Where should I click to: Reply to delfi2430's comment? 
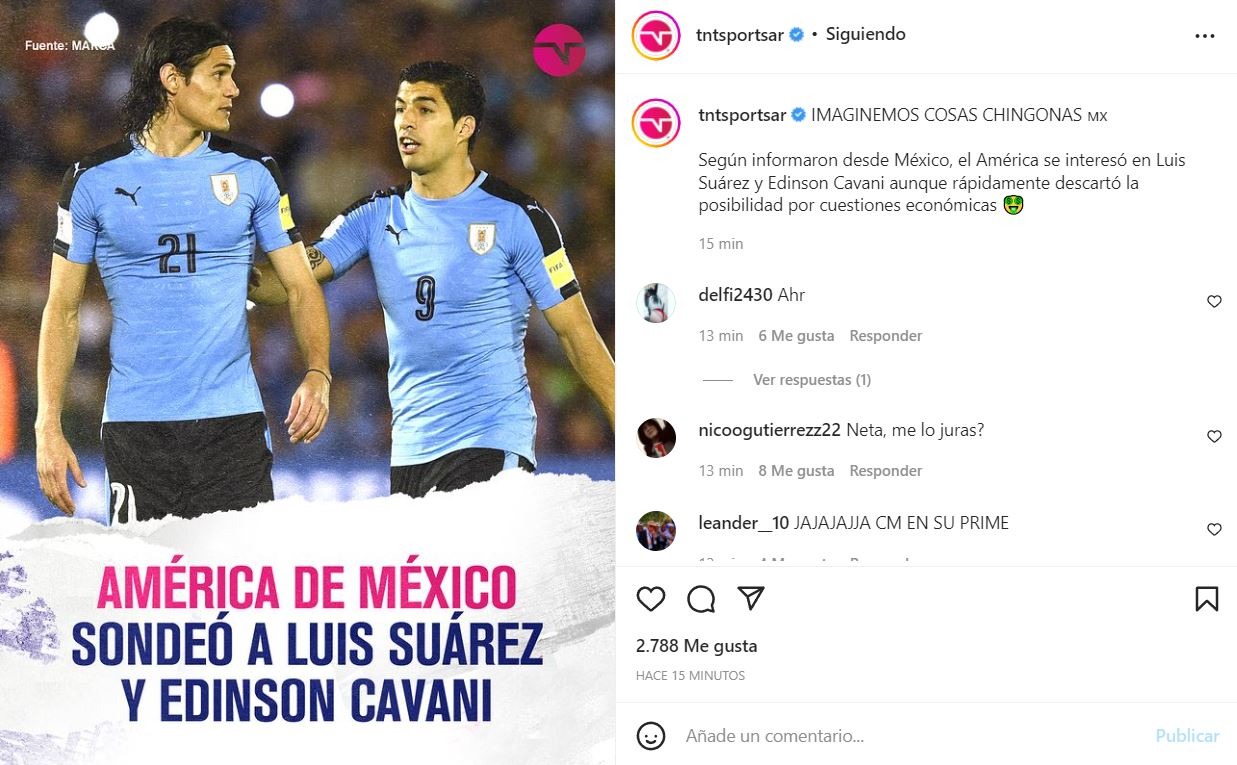point(886,336)
